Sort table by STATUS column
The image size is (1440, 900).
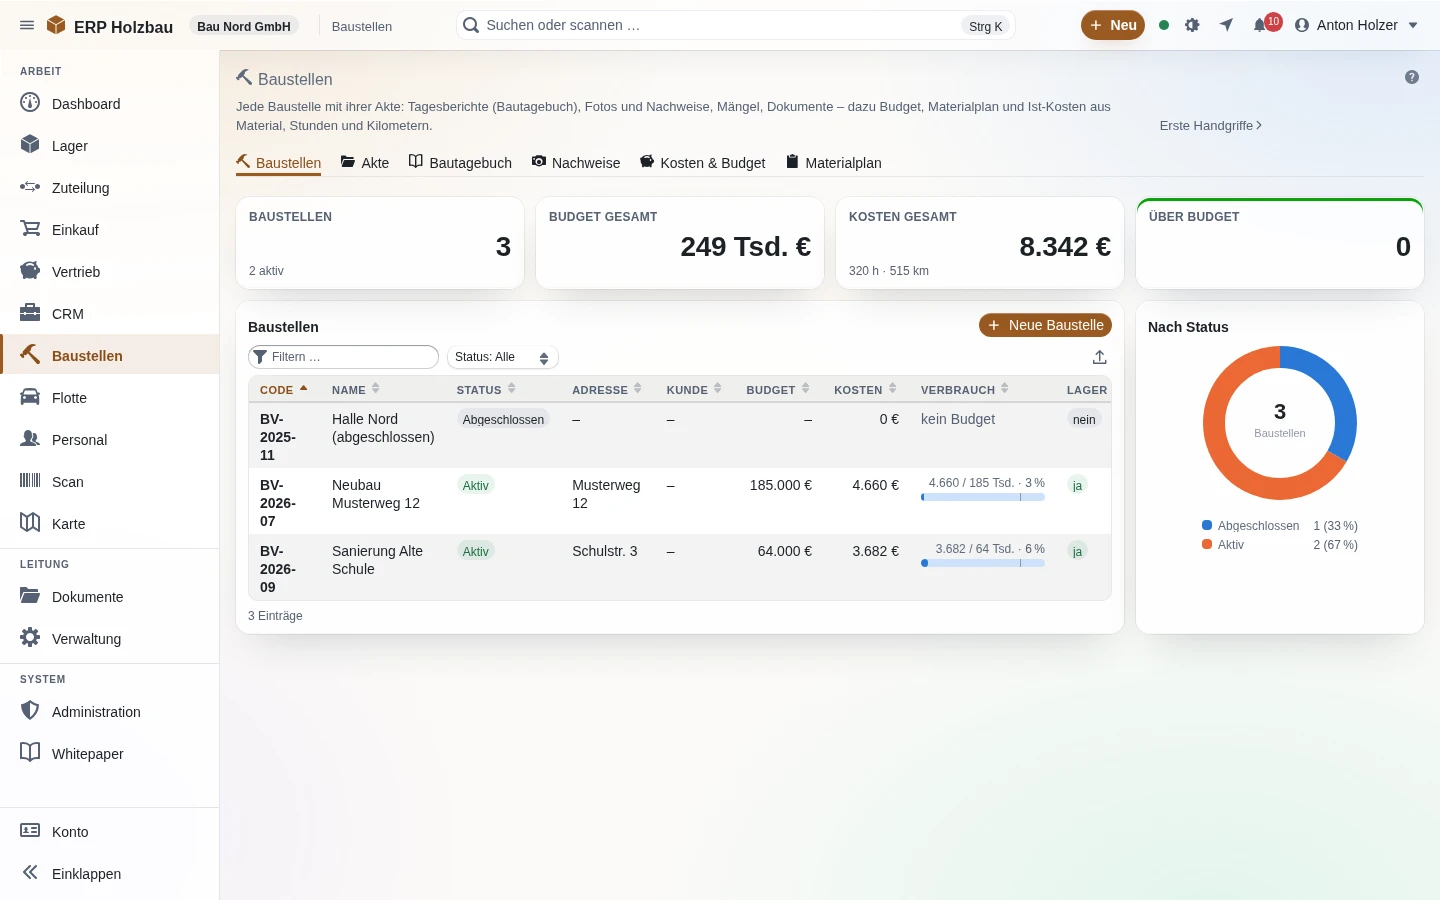pos(486,390)
